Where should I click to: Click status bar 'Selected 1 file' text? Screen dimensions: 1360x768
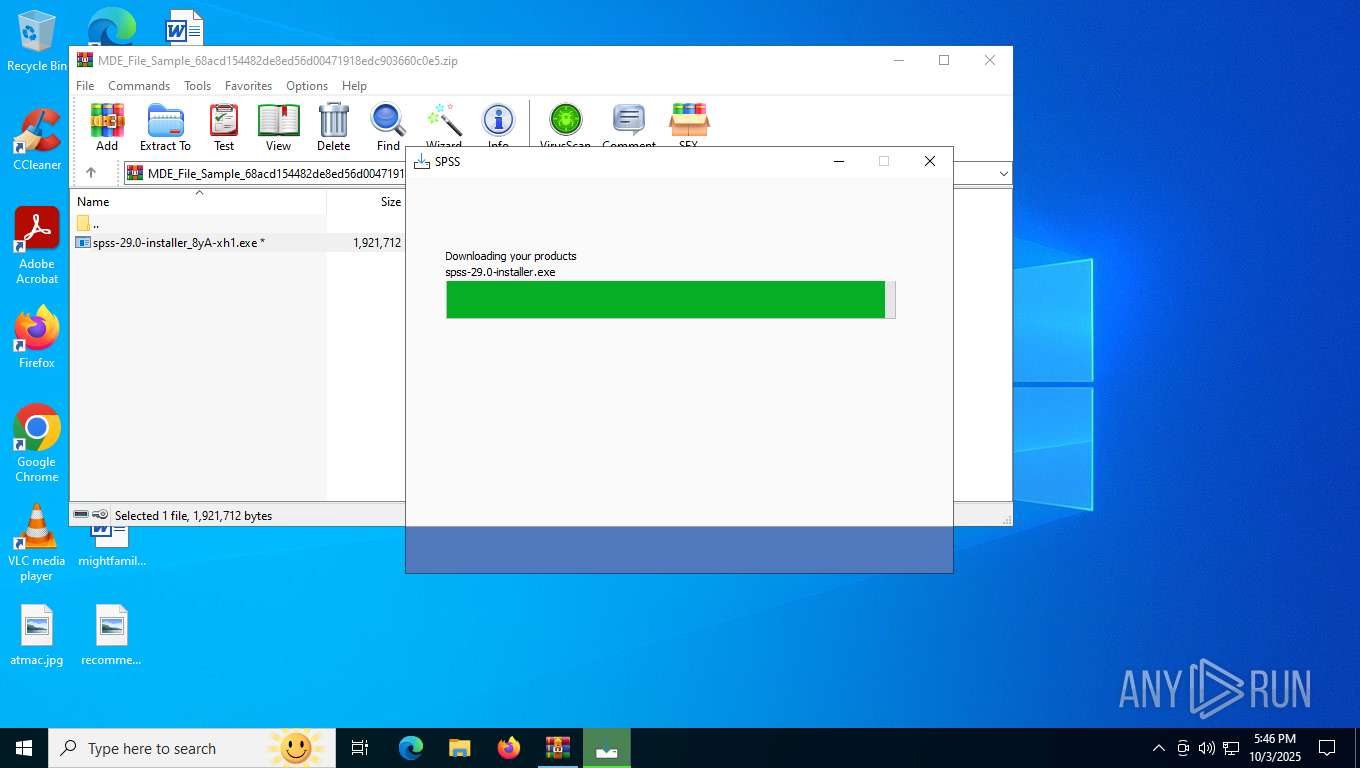193,516
